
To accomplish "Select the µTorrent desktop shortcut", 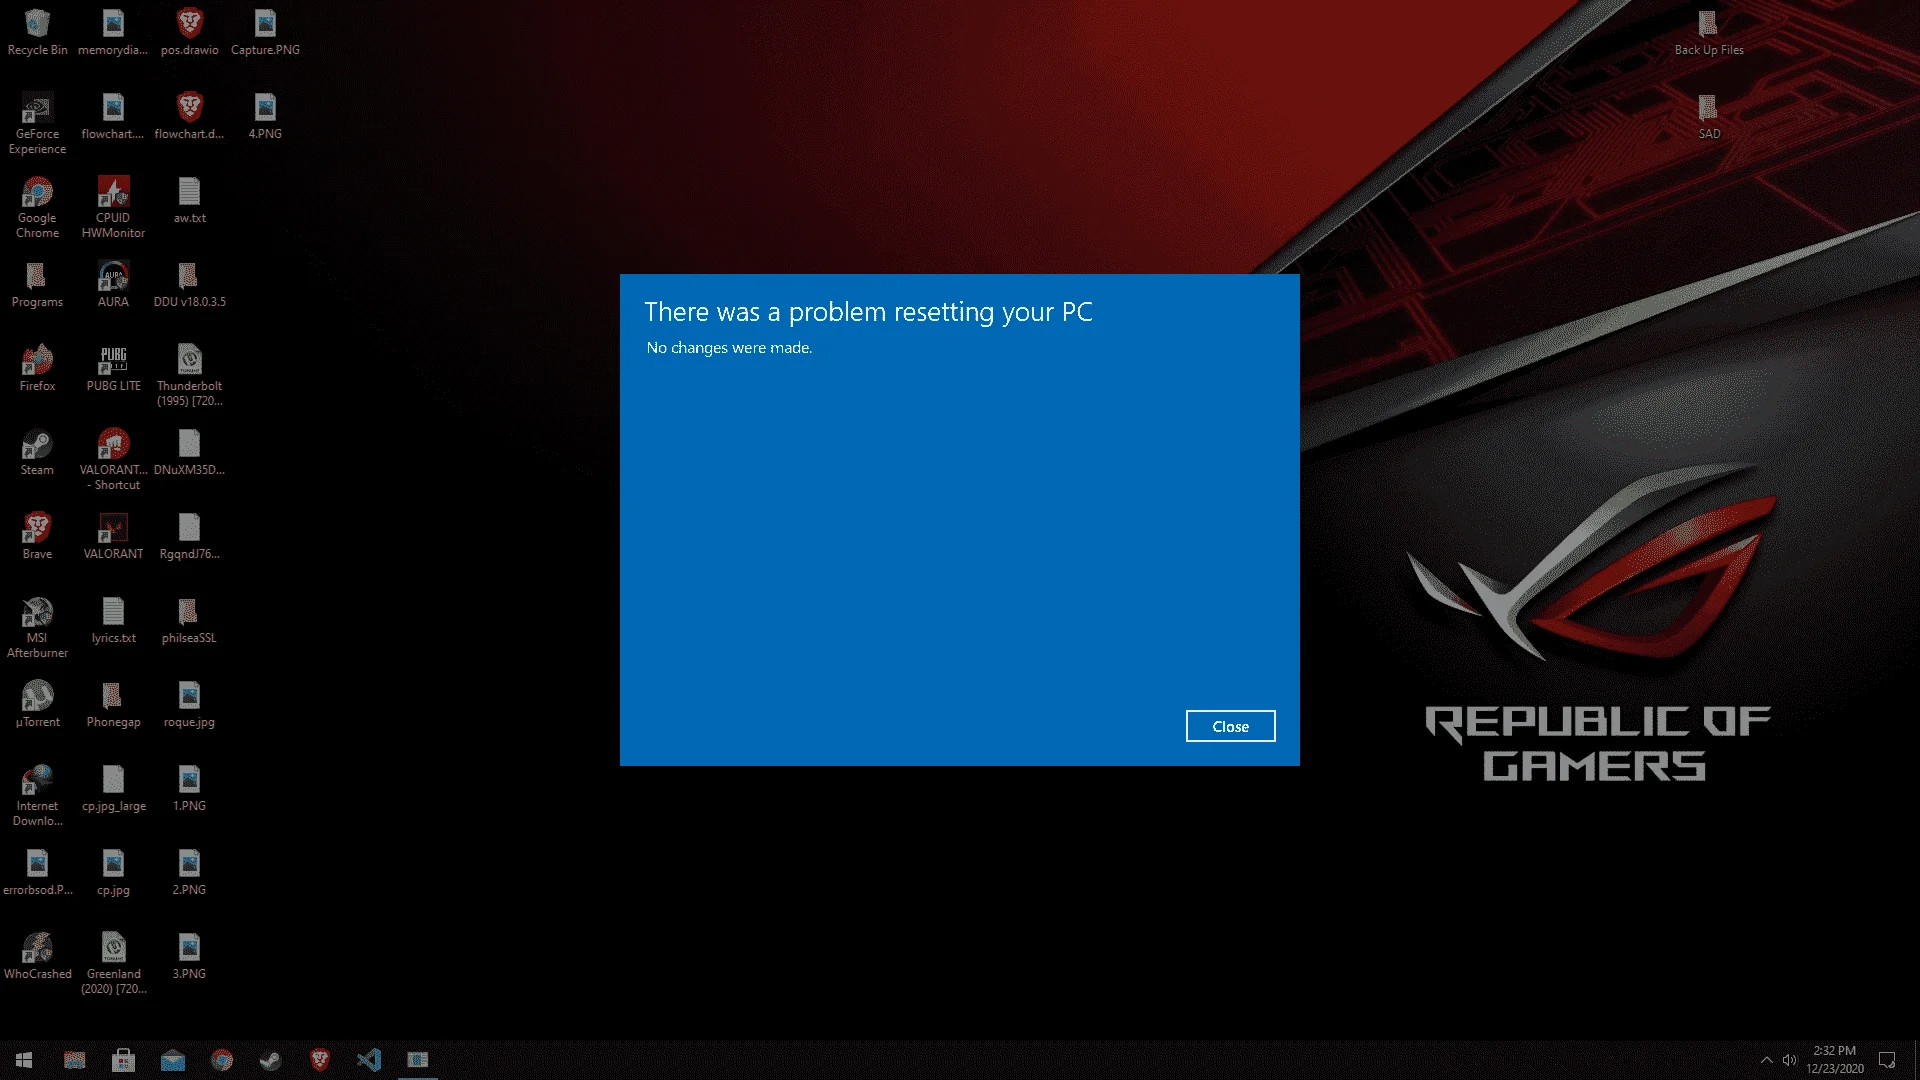I will pyautogui.click(x=37, y=705).
